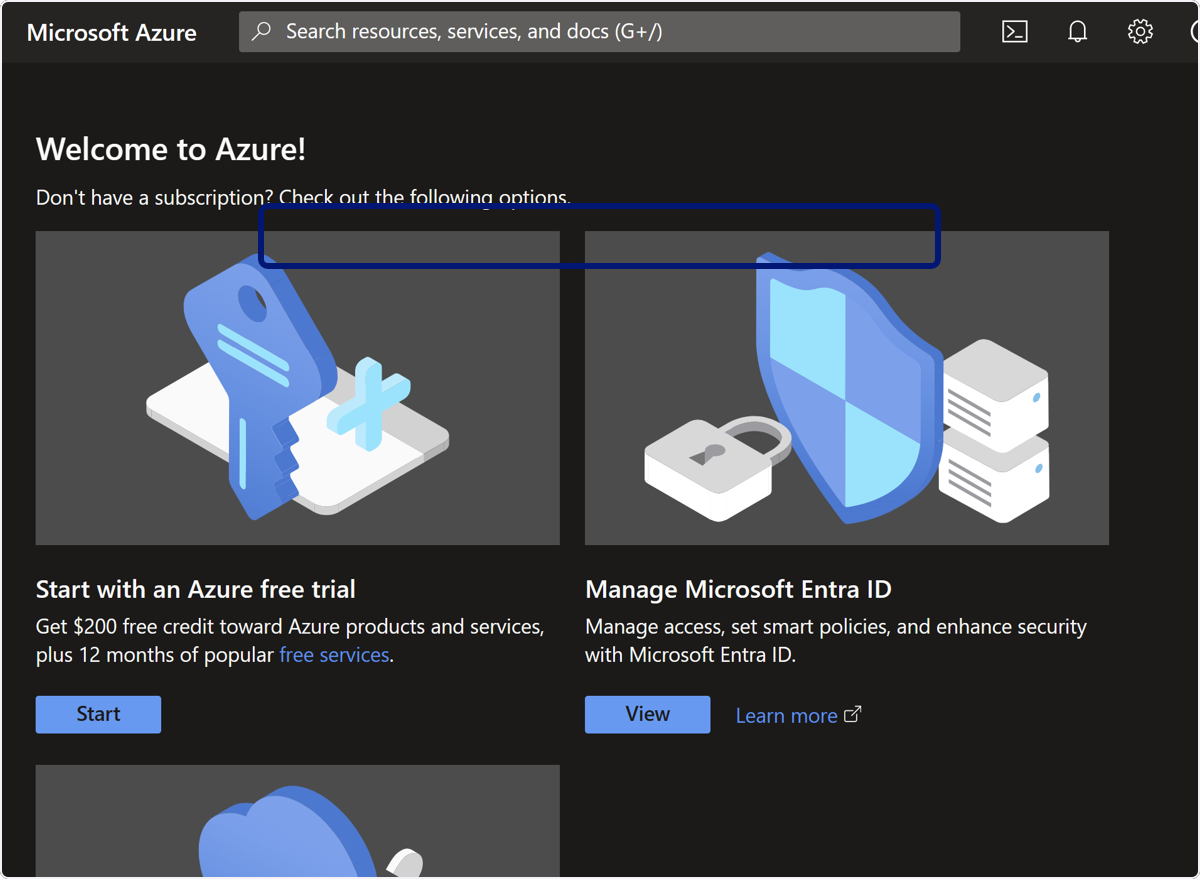Click the shield illustration for Microsoft Entra ID
This screenshot has height=879, width=1200.
click(846, 388)
